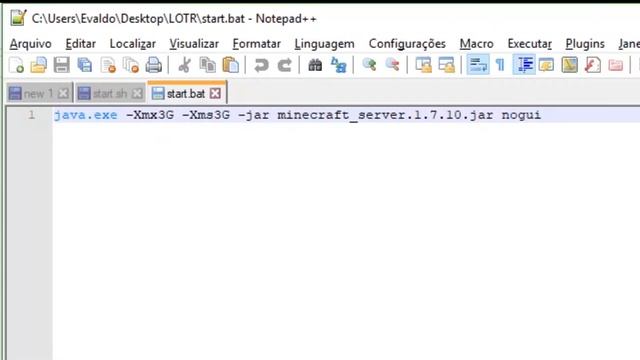The image size is (640, 360).
Task: Open the Plugins menu
Action: click(585, 44)
